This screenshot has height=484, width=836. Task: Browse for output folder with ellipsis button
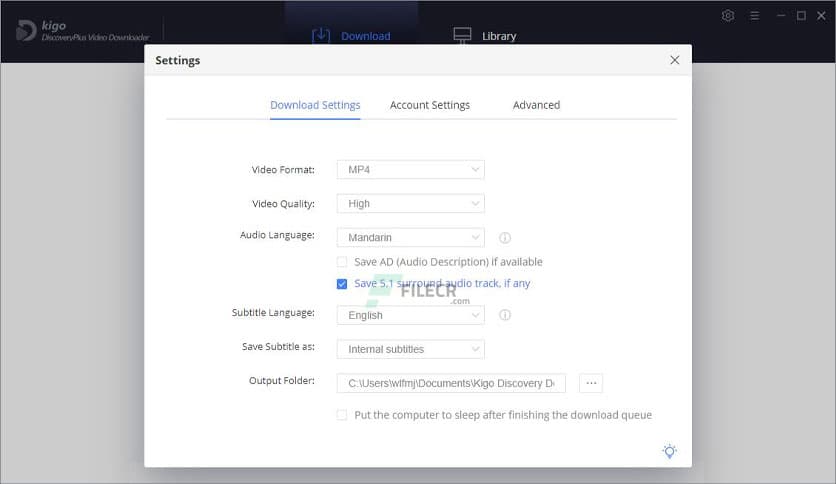591,383
